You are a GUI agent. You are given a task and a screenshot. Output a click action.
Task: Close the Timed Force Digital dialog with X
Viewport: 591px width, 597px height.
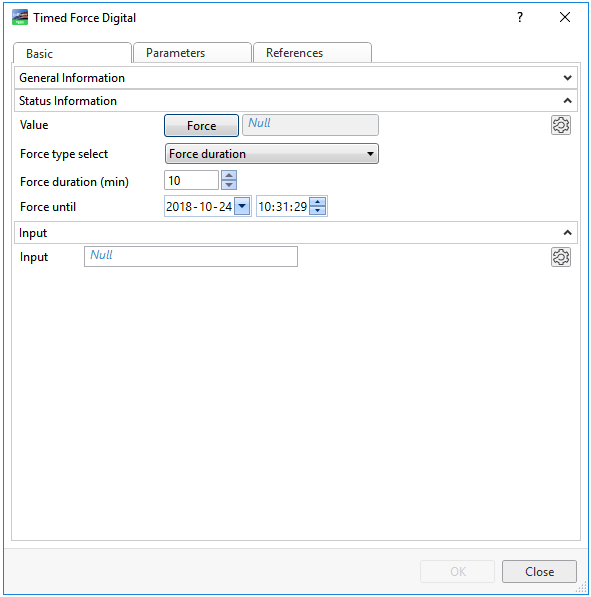point(565,17)
